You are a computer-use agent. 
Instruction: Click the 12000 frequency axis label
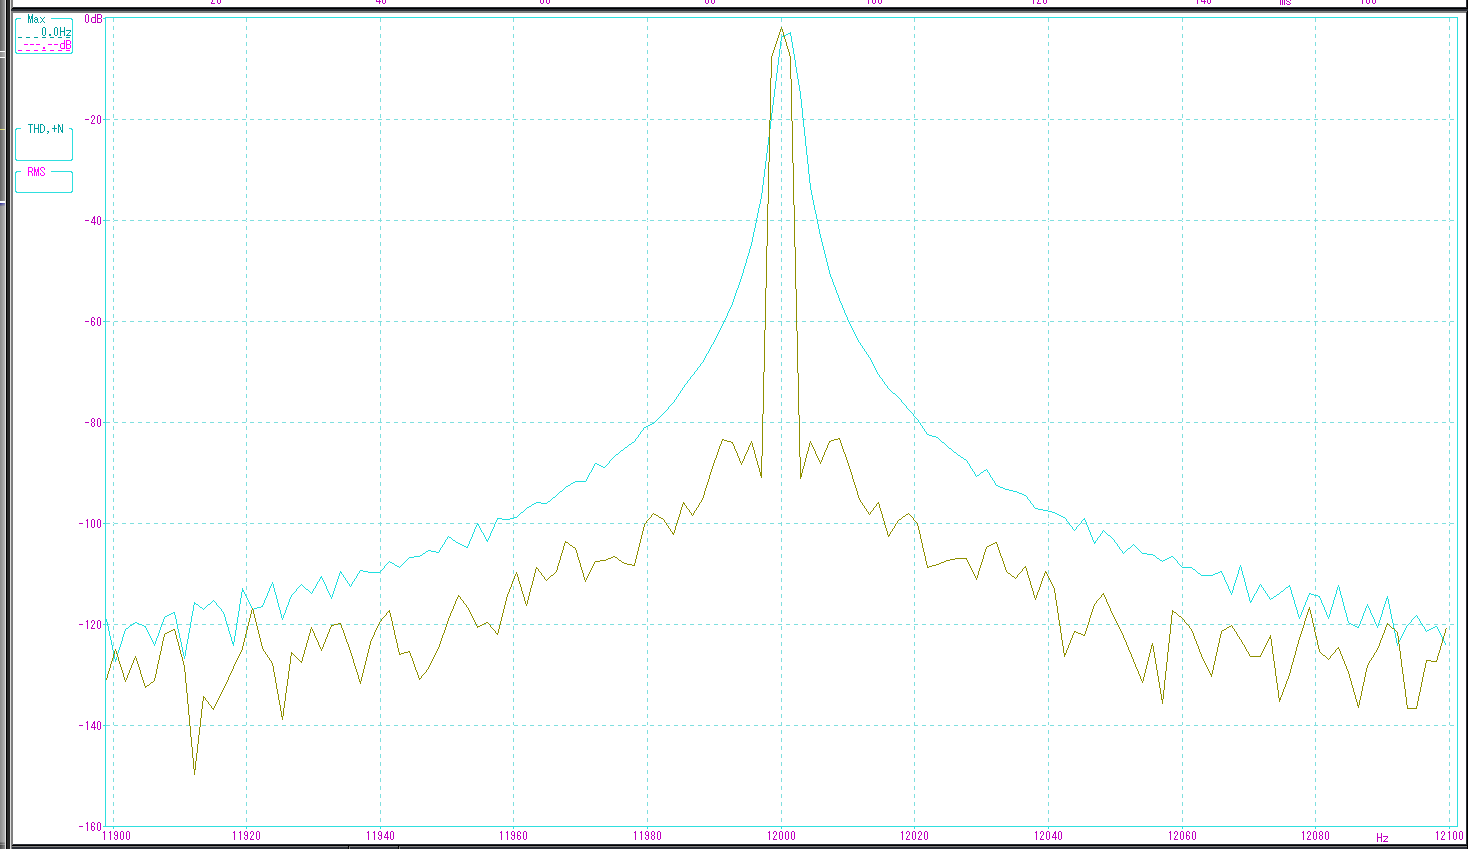[781, 836]
